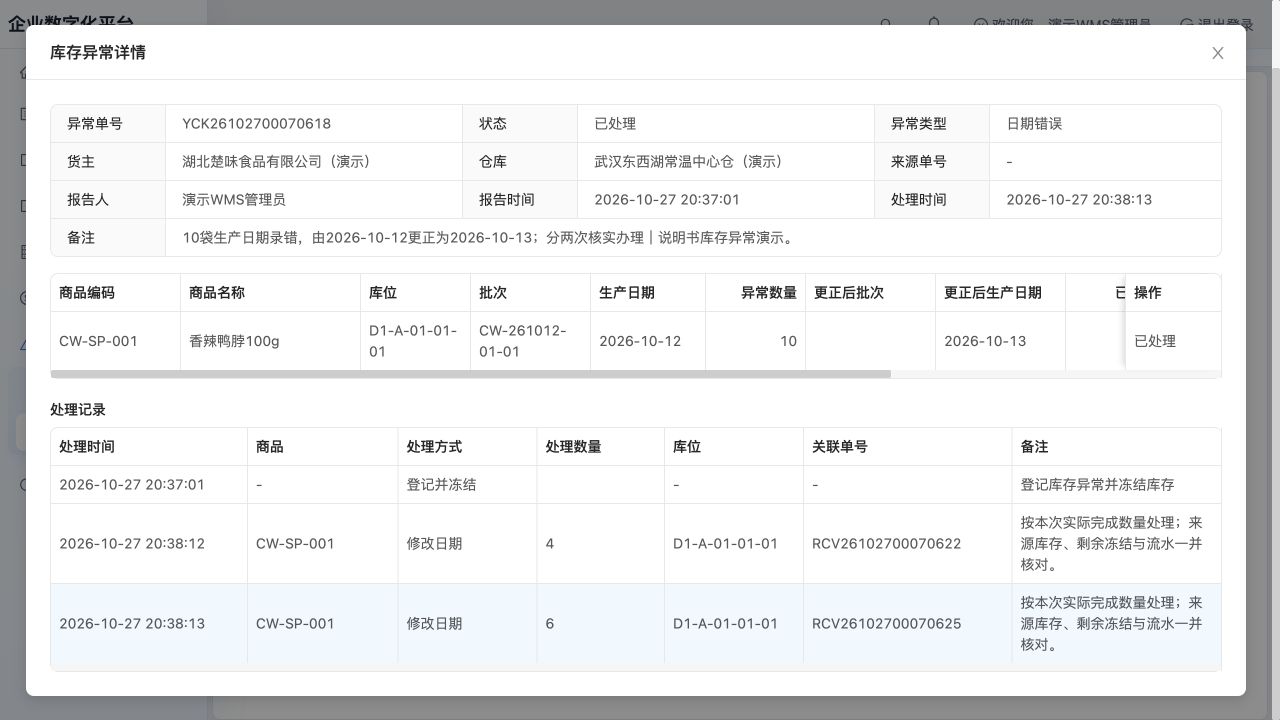
Task: Click product name 香辣鸭脖100g
Action: click(x=234, y=341)
